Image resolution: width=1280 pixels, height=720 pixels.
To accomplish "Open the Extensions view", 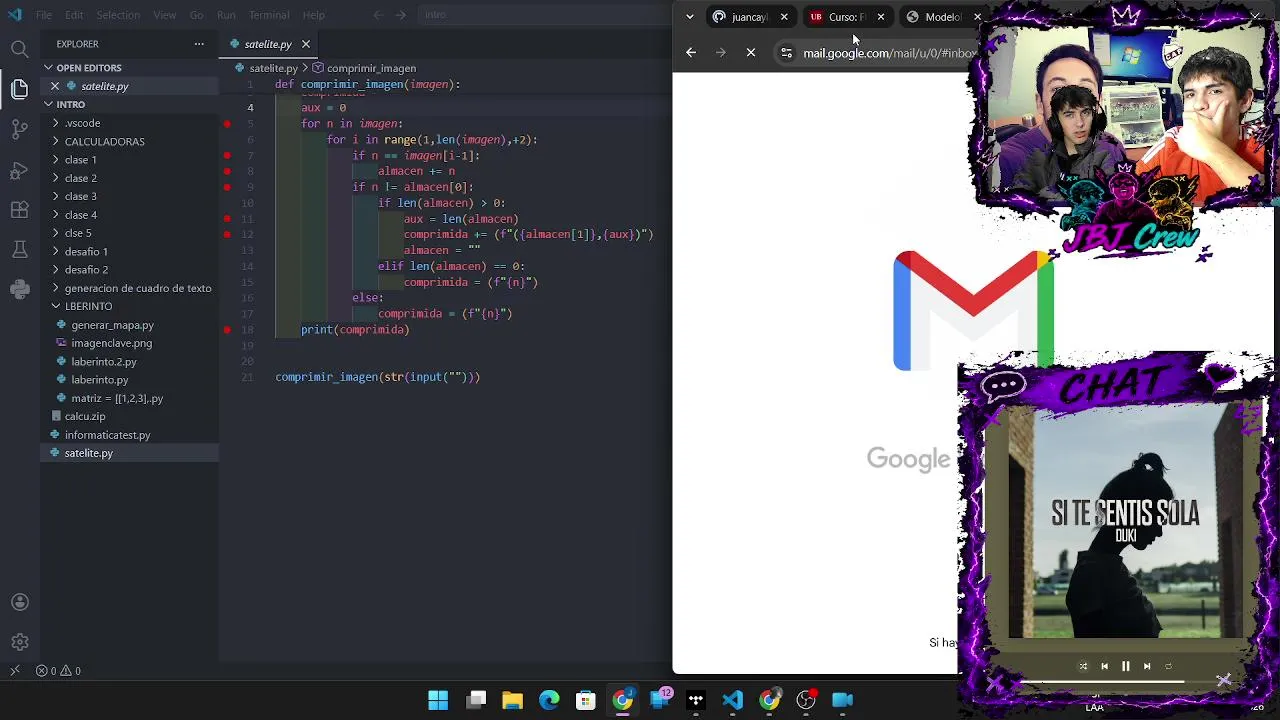I will [19, 210].
